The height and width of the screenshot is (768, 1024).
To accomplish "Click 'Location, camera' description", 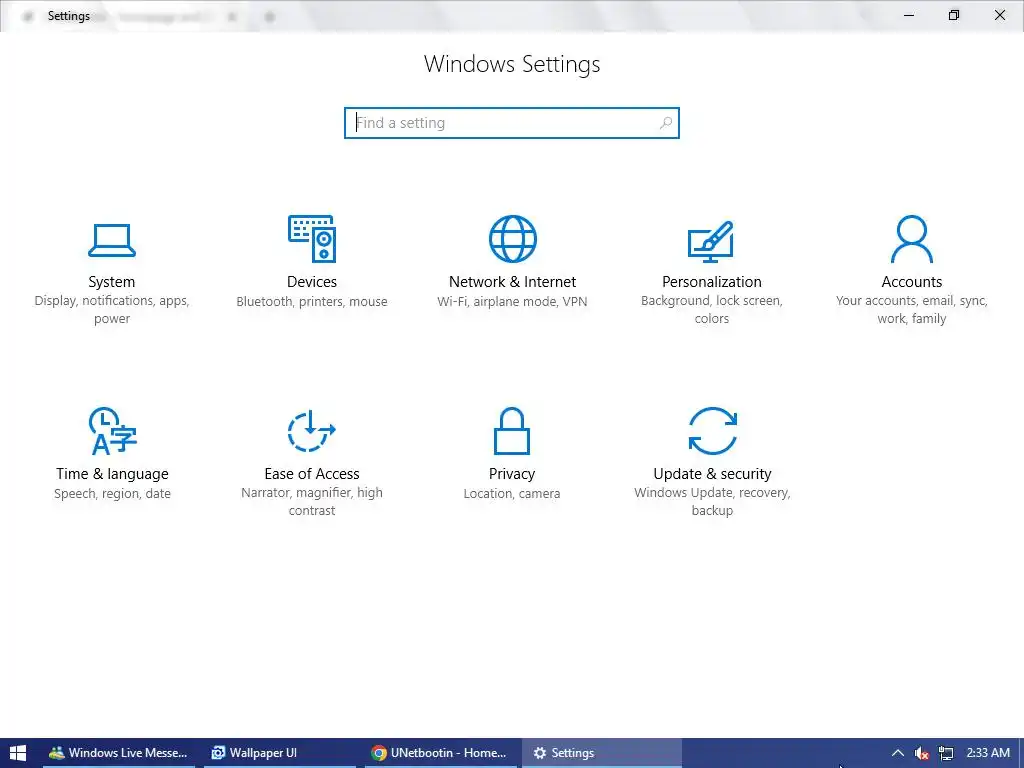I will pos(512,493).
